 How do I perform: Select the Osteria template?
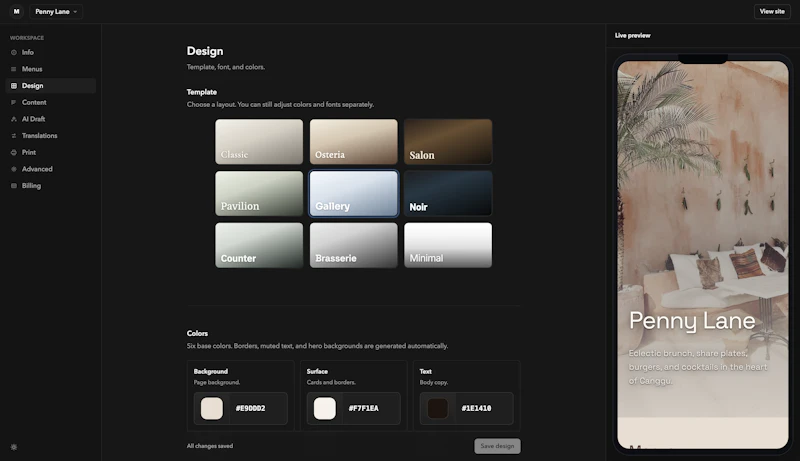point(354,142)
